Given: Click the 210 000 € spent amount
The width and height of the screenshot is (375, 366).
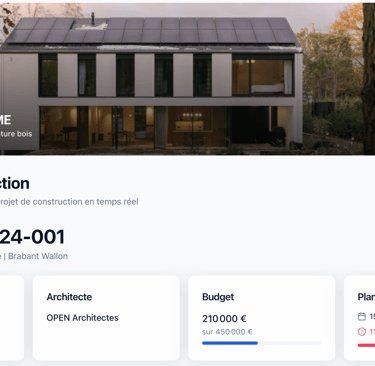Looking at the screenshot, I should [224, 319].
